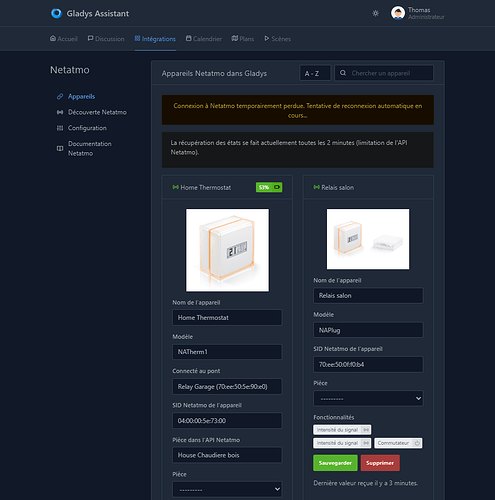Open the A - Z sort dropdown
Viewport: 495px width, 500px height.
pos(315,73)
